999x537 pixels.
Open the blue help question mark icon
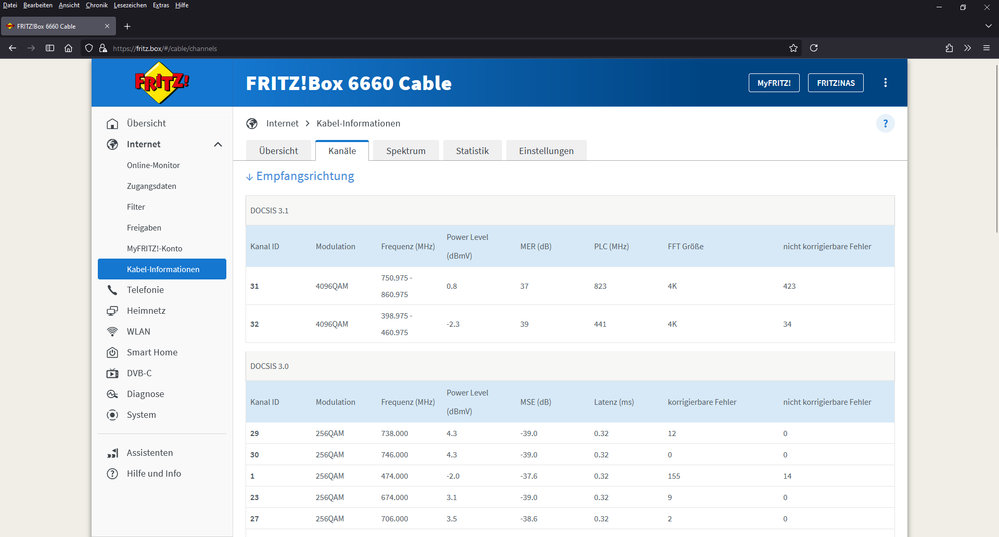[885, 124]
